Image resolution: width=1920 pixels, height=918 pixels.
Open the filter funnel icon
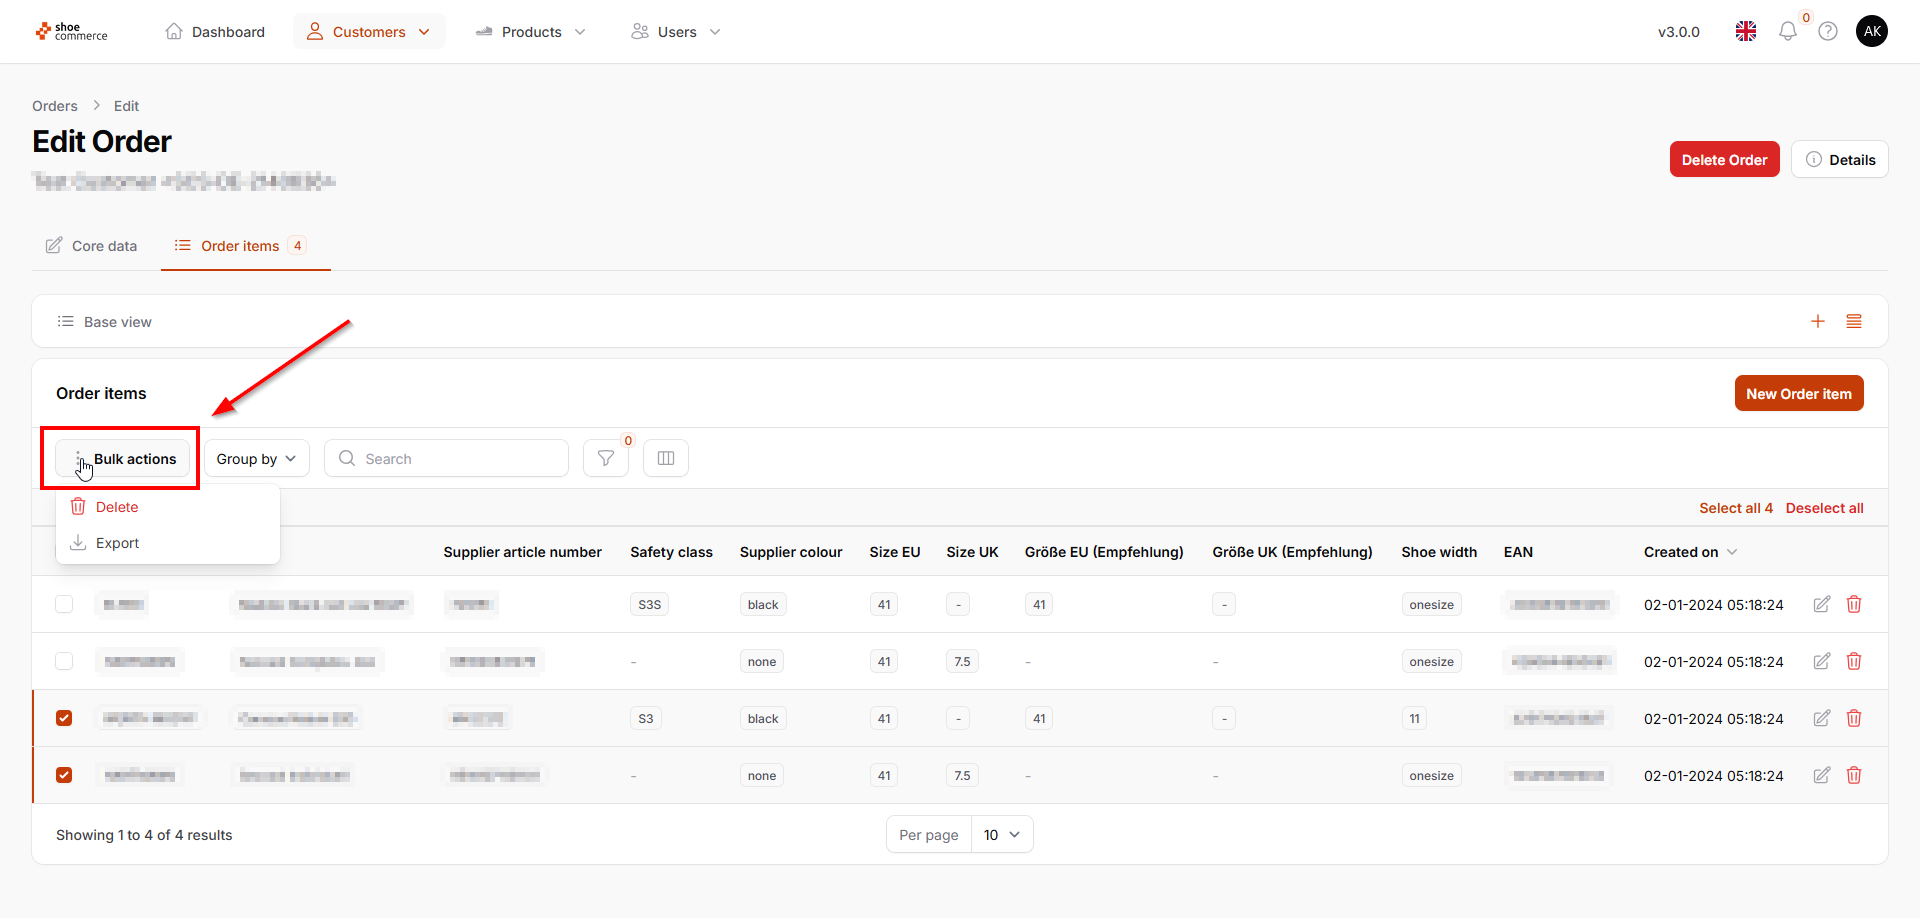point(606,459)
